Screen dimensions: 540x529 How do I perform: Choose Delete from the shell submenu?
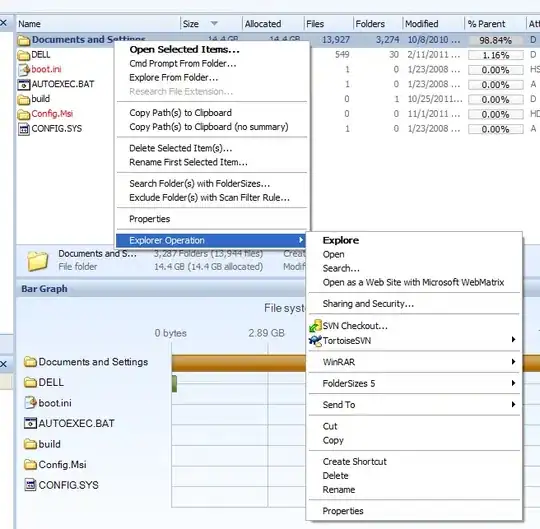(414, 476)
